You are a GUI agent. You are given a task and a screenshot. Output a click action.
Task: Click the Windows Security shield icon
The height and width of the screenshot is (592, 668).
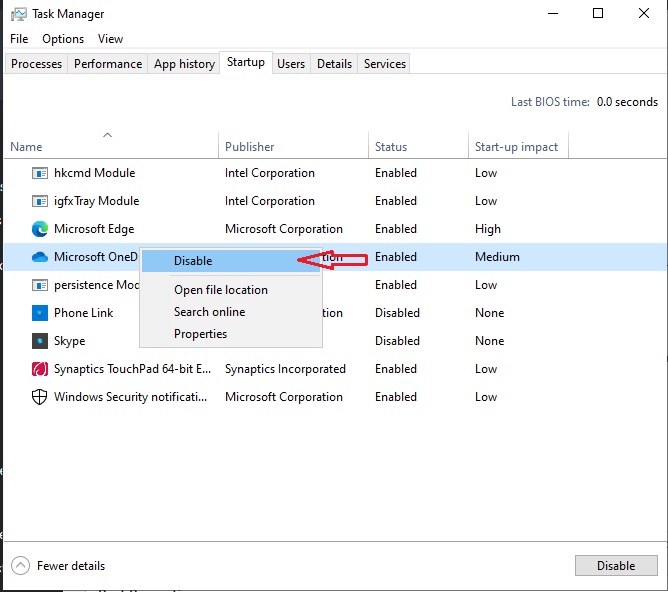pos(40,397)
